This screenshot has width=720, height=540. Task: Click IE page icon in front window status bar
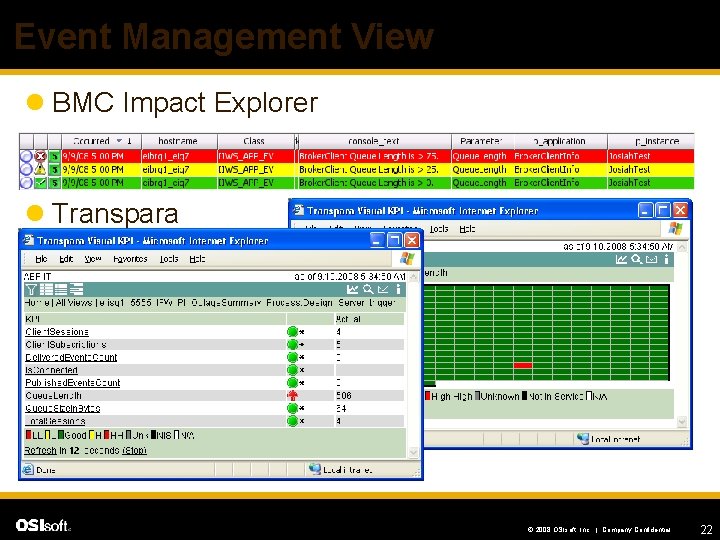coord(28,470)
